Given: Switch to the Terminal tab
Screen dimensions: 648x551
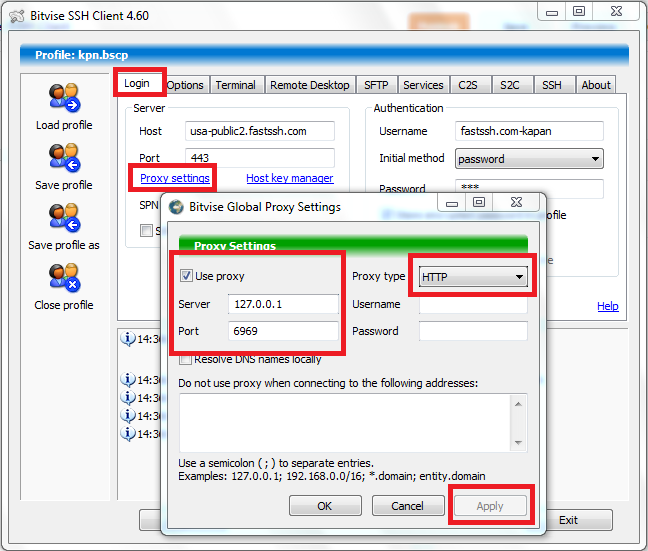Looking at the screenshot, I should (236, 85).
